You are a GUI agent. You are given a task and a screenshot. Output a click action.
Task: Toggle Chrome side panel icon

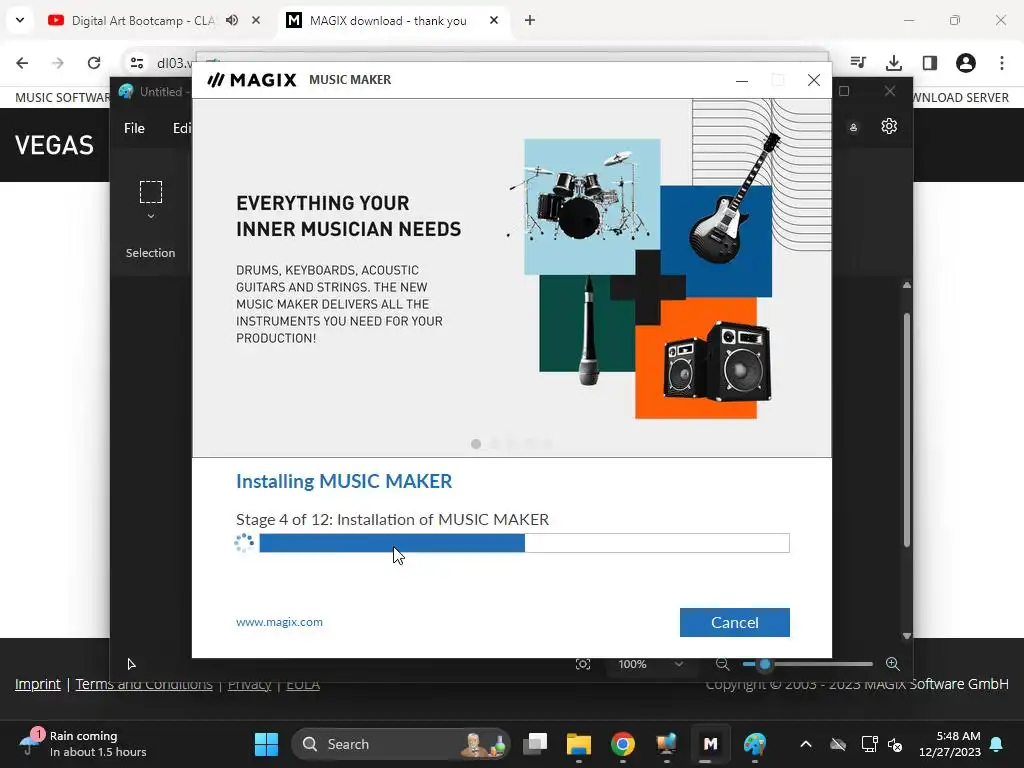[930, 63]
